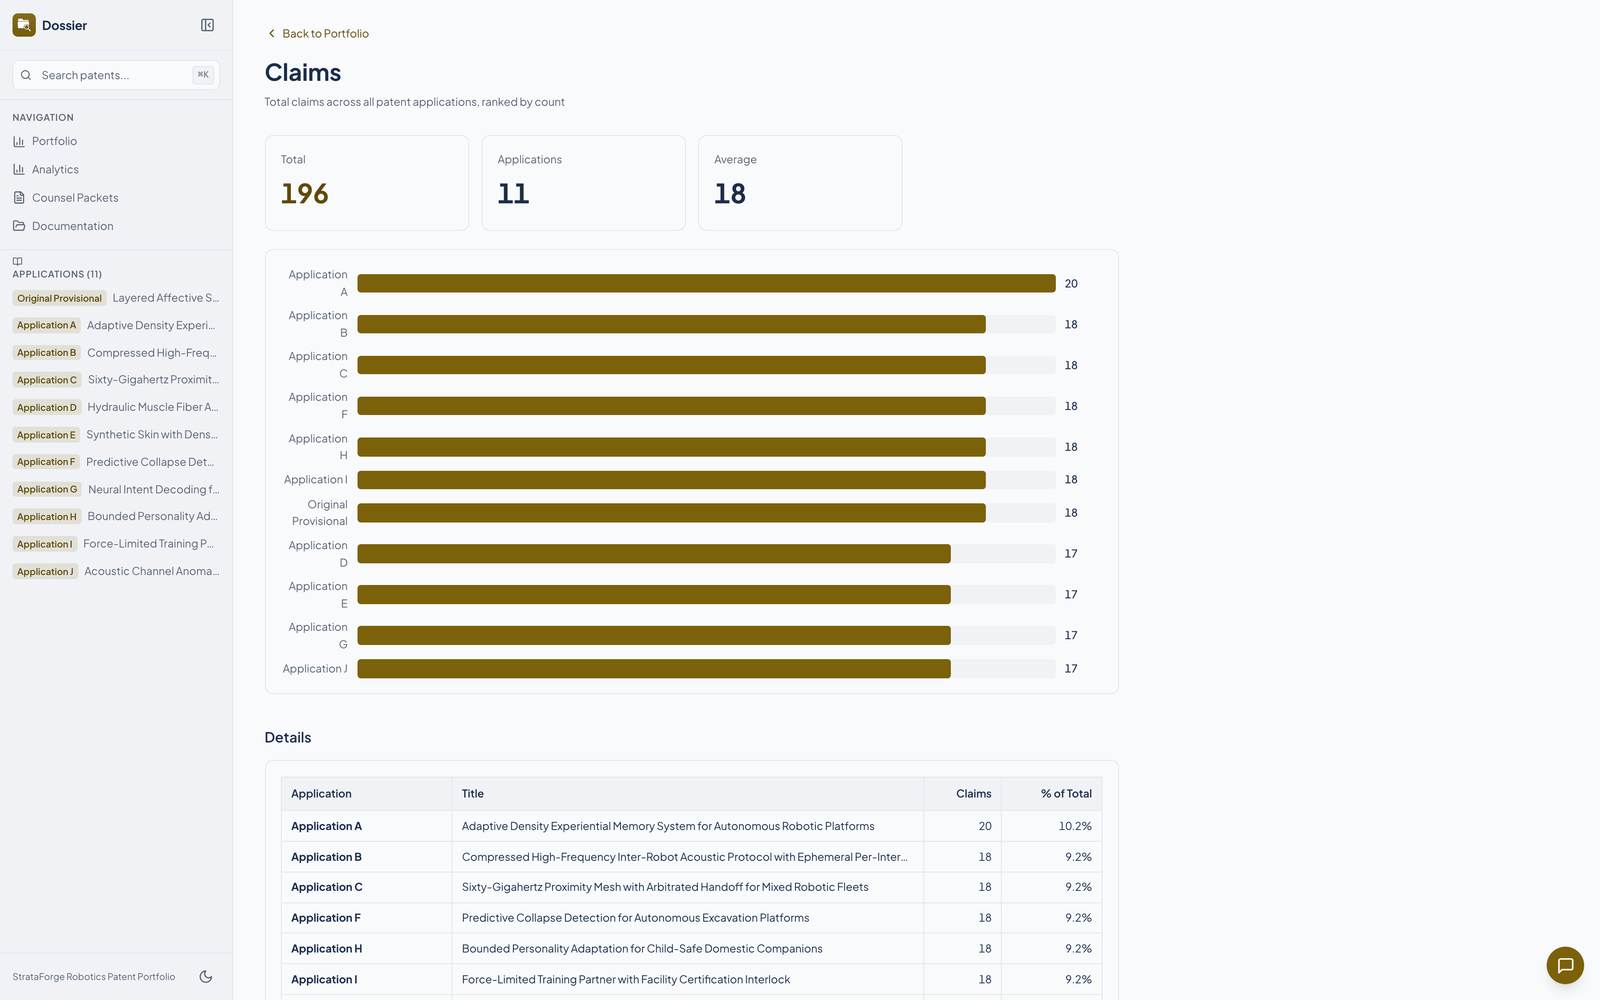
Task: Click the Counsel Packets document icon
Action: pyautogui.click(x=19, y=197)
